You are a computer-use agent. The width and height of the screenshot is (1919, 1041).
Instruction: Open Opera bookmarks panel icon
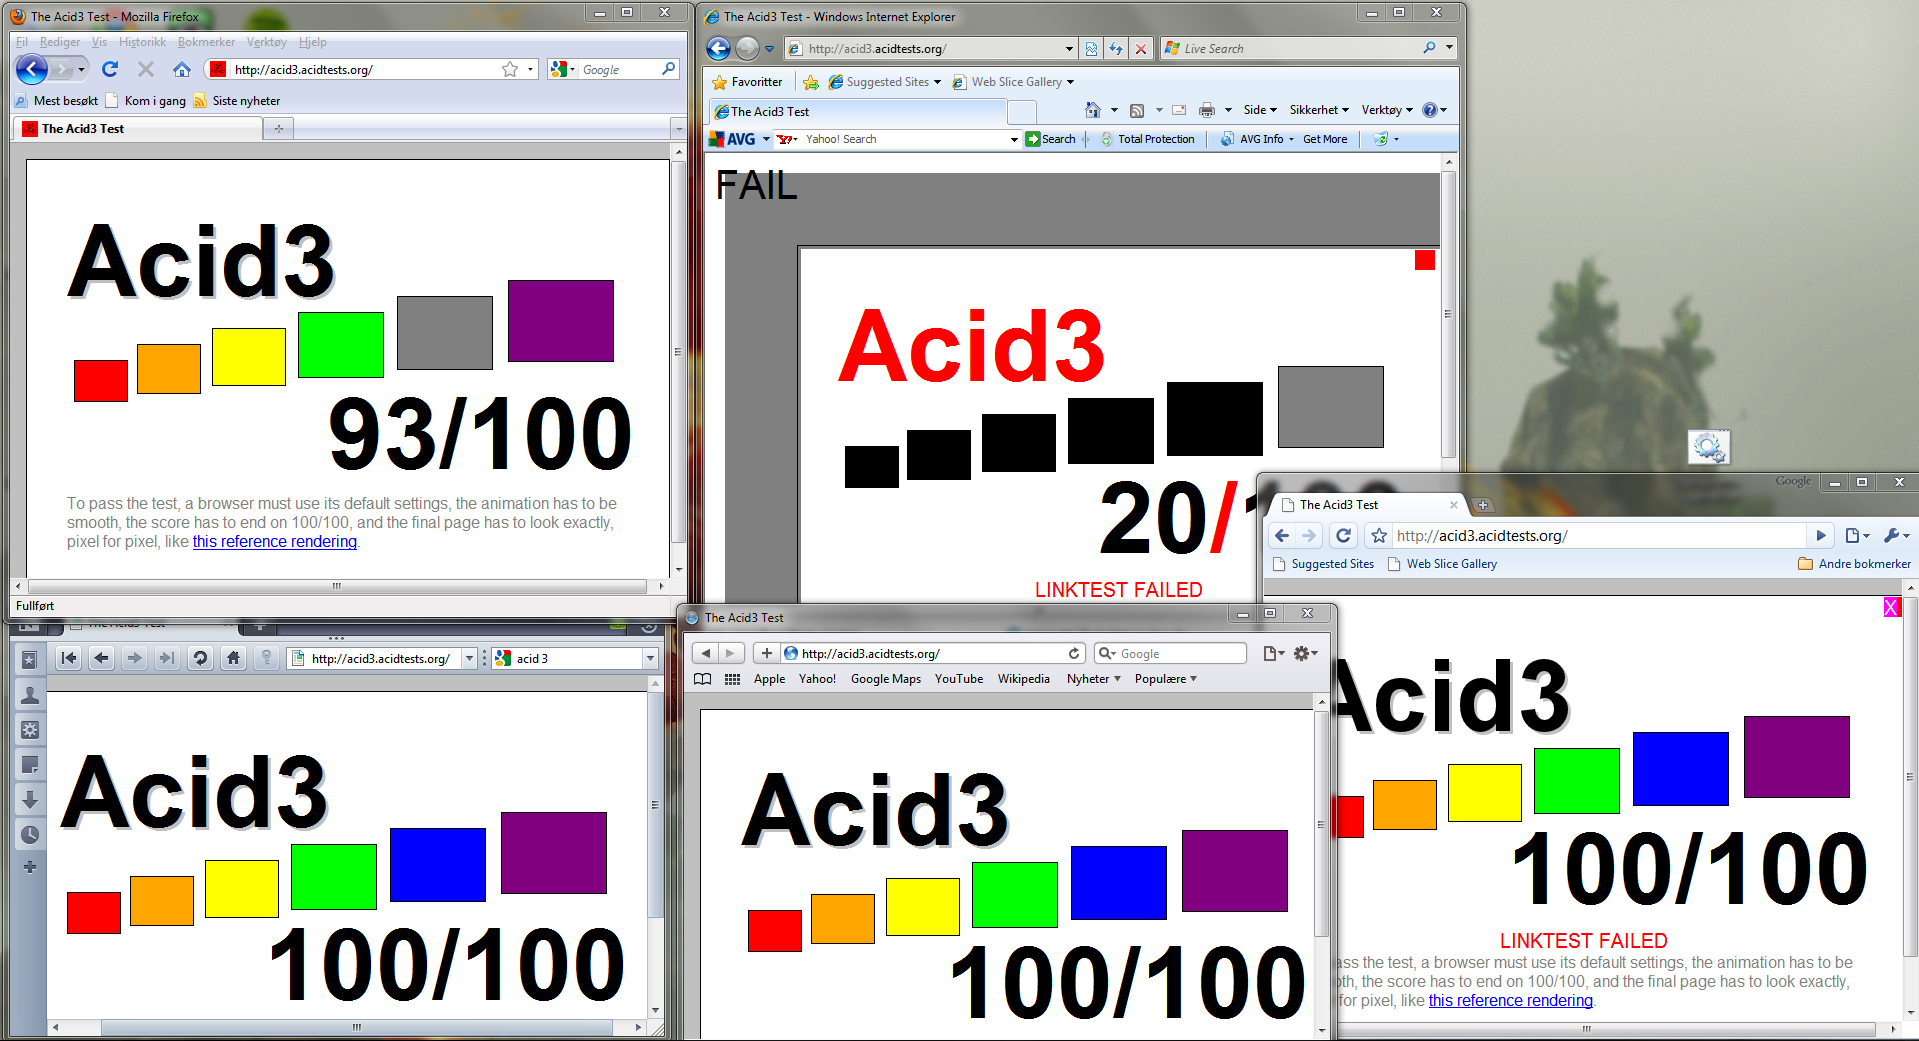pyautogui.click(x=30, y=660)
